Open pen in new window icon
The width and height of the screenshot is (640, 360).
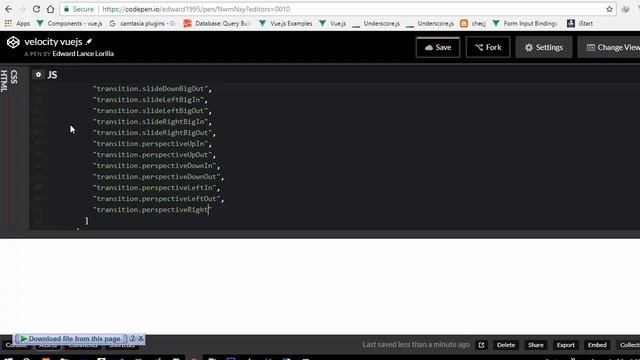coord(481,345)
